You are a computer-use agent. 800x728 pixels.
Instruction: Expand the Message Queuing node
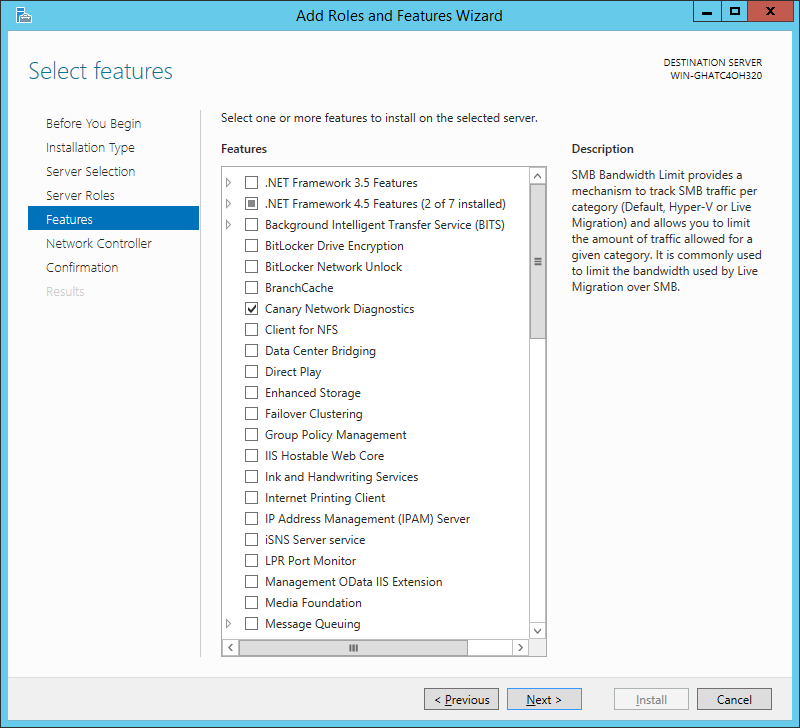coord(229,623)
